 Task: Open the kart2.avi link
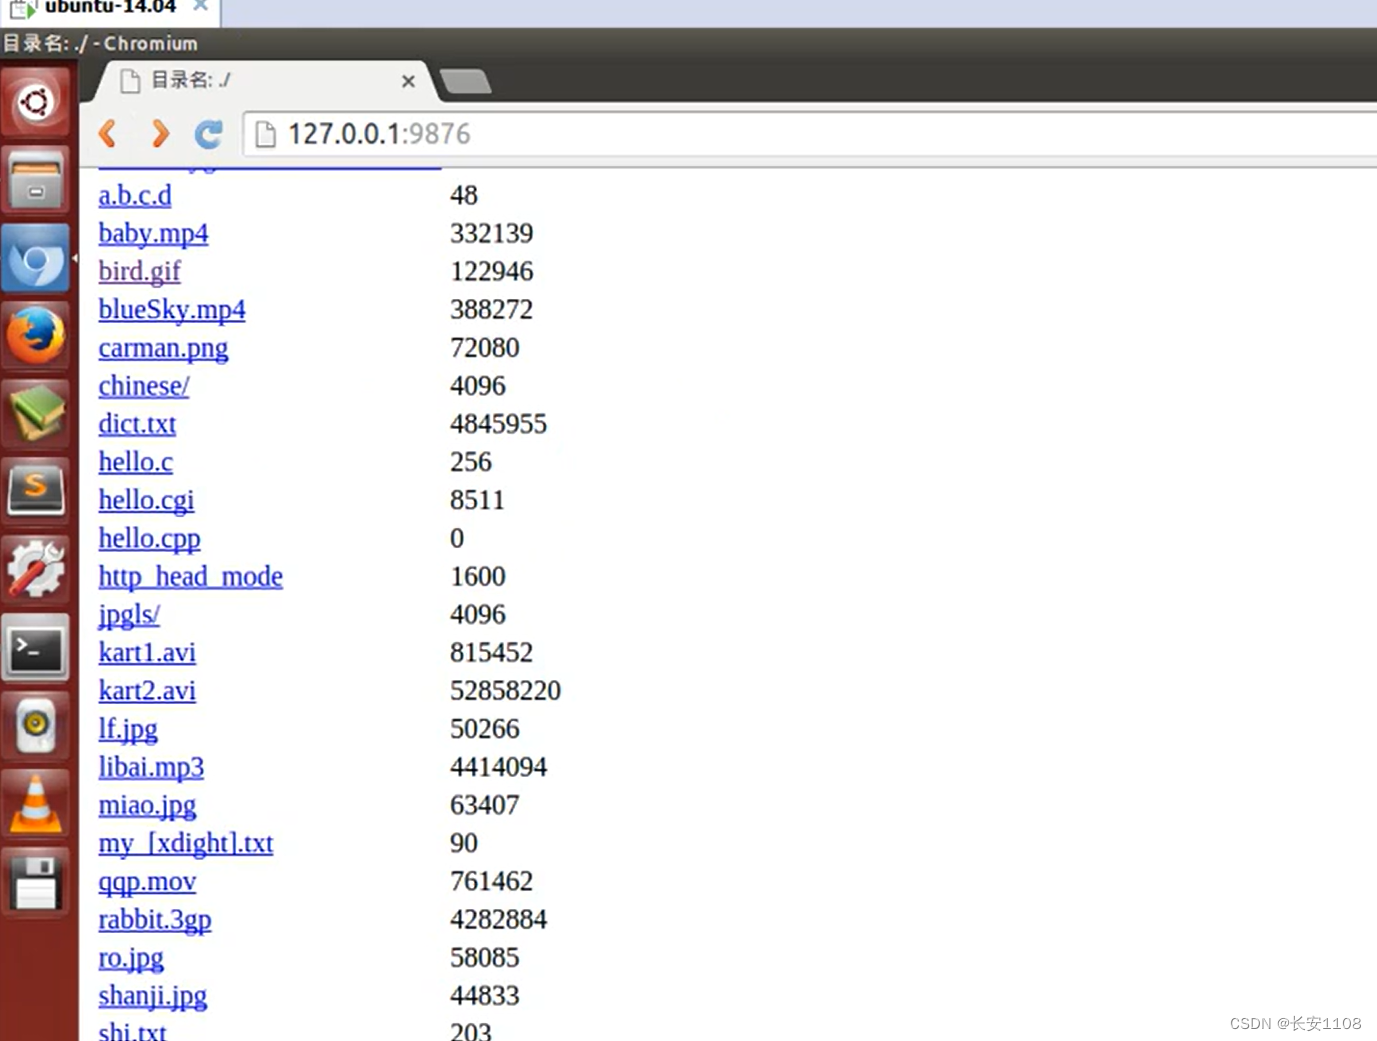click(x=147, y=690)
